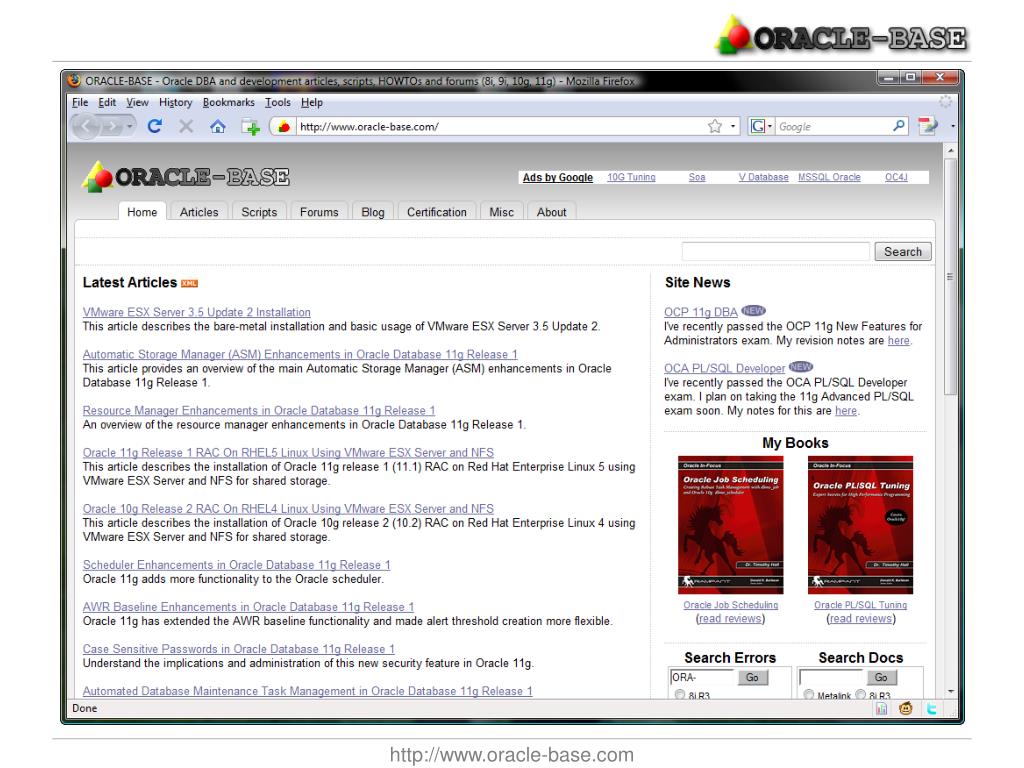Image resolution: width=1024 pixels, height=768 pixels.
Task: Switch to the Articles tab
Action: point(199,212)
